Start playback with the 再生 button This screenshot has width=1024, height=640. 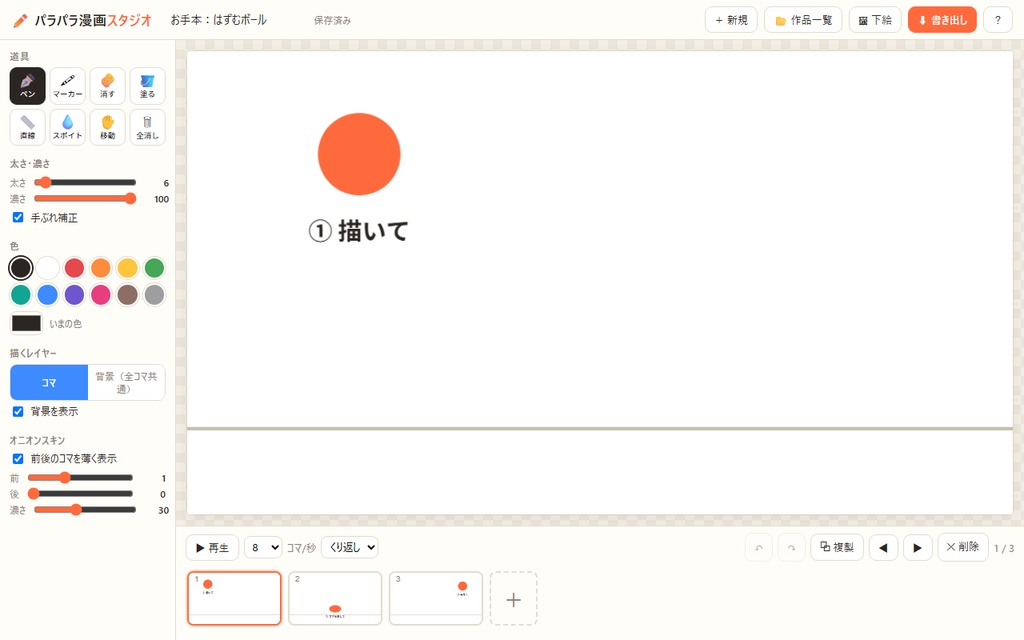click(212, 547)
